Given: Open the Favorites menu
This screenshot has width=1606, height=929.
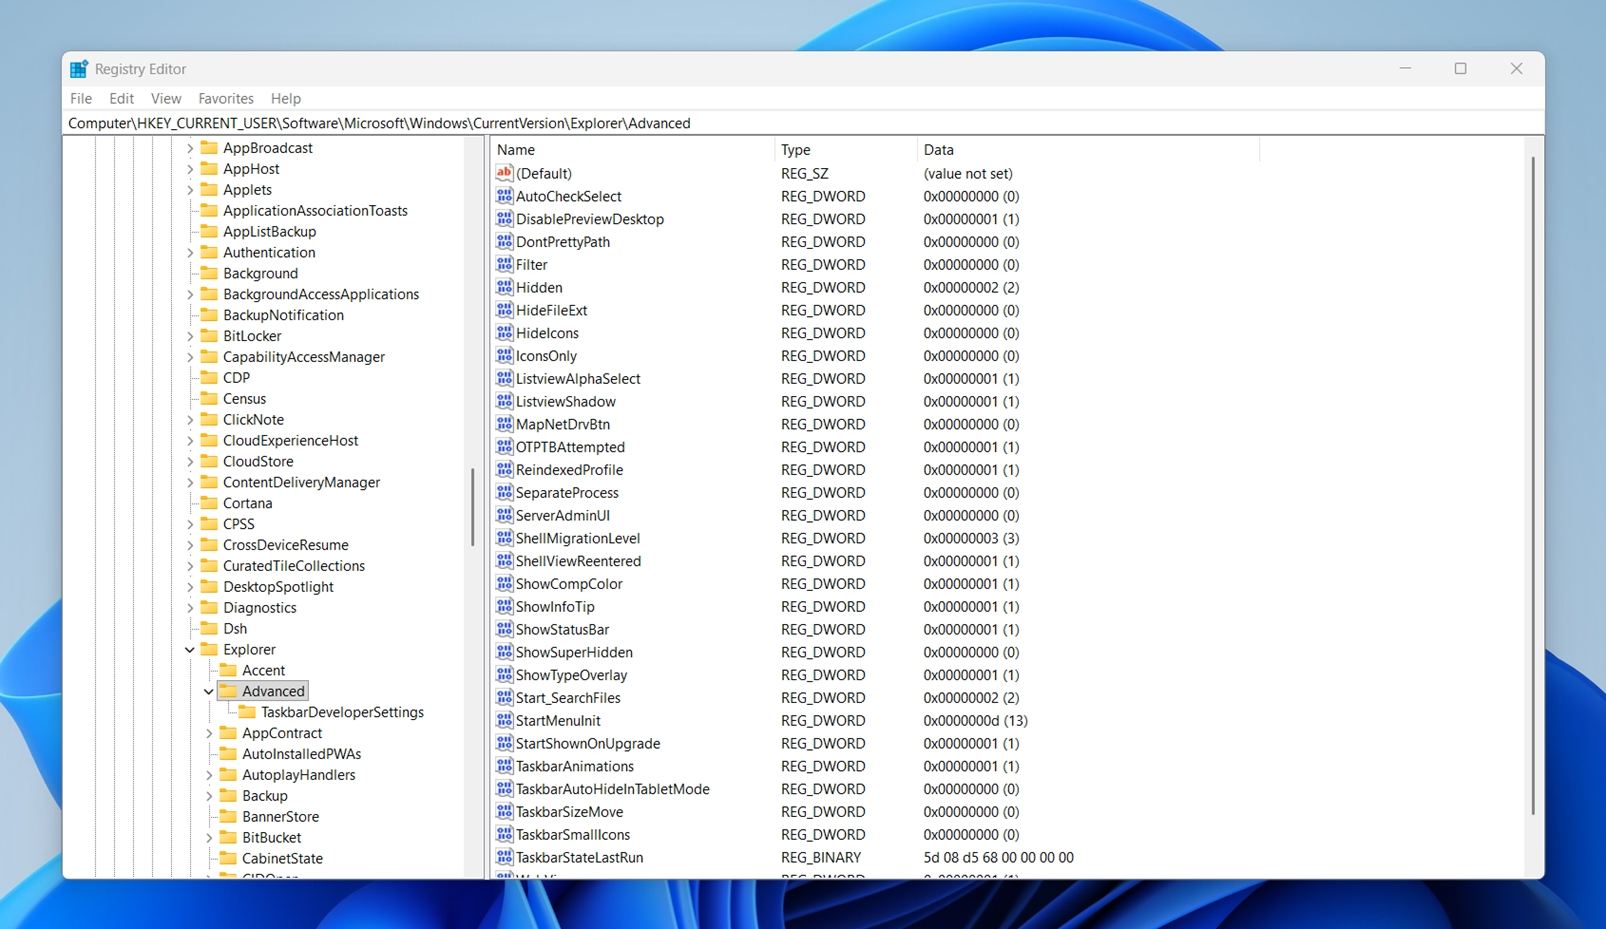Looking at the screenshot, I should [x=225, y=98].
